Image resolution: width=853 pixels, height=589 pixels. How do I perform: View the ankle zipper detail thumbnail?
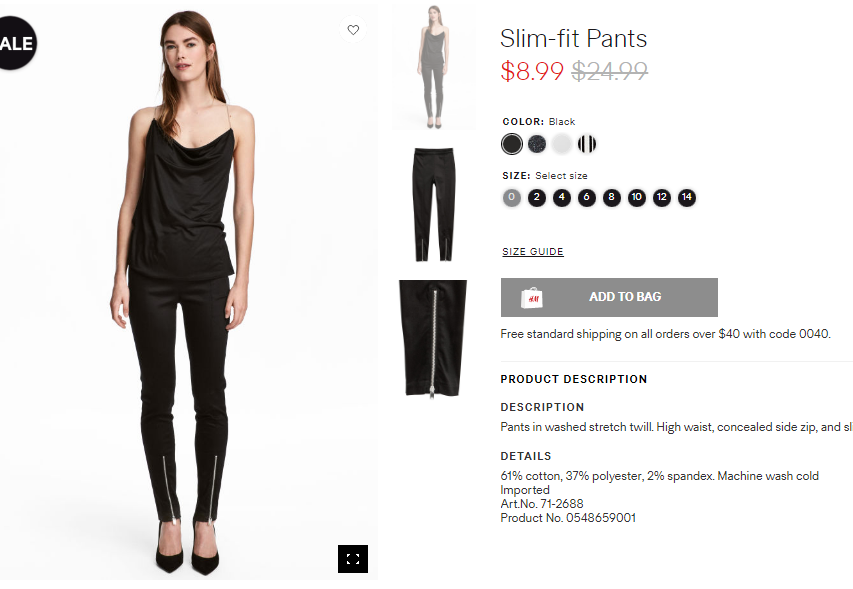click(433, 338)
